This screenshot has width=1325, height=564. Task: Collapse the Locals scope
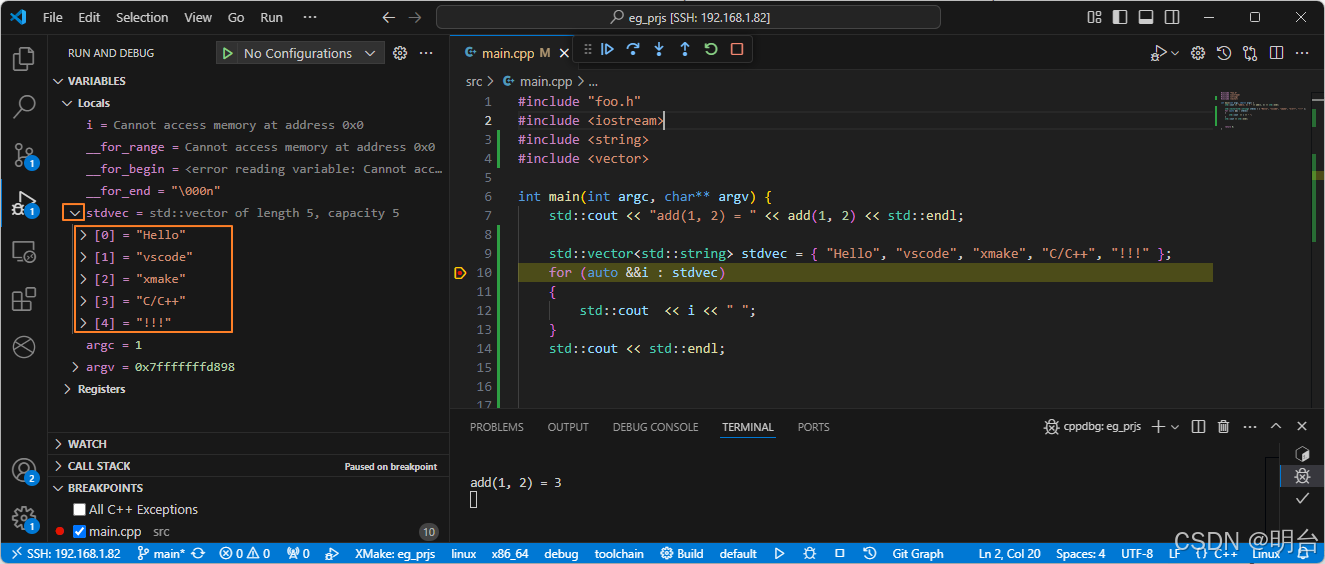click(x=68, y=103)
